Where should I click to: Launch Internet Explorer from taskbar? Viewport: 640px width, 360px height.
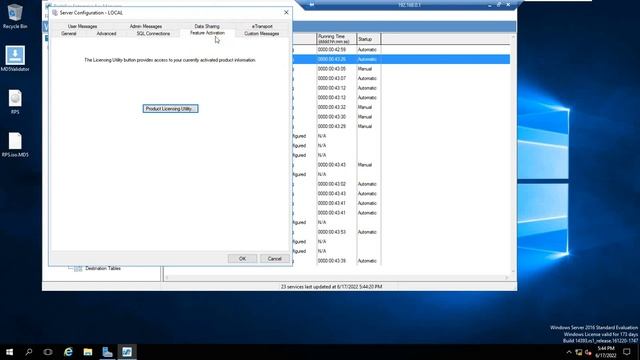[68, 352]
